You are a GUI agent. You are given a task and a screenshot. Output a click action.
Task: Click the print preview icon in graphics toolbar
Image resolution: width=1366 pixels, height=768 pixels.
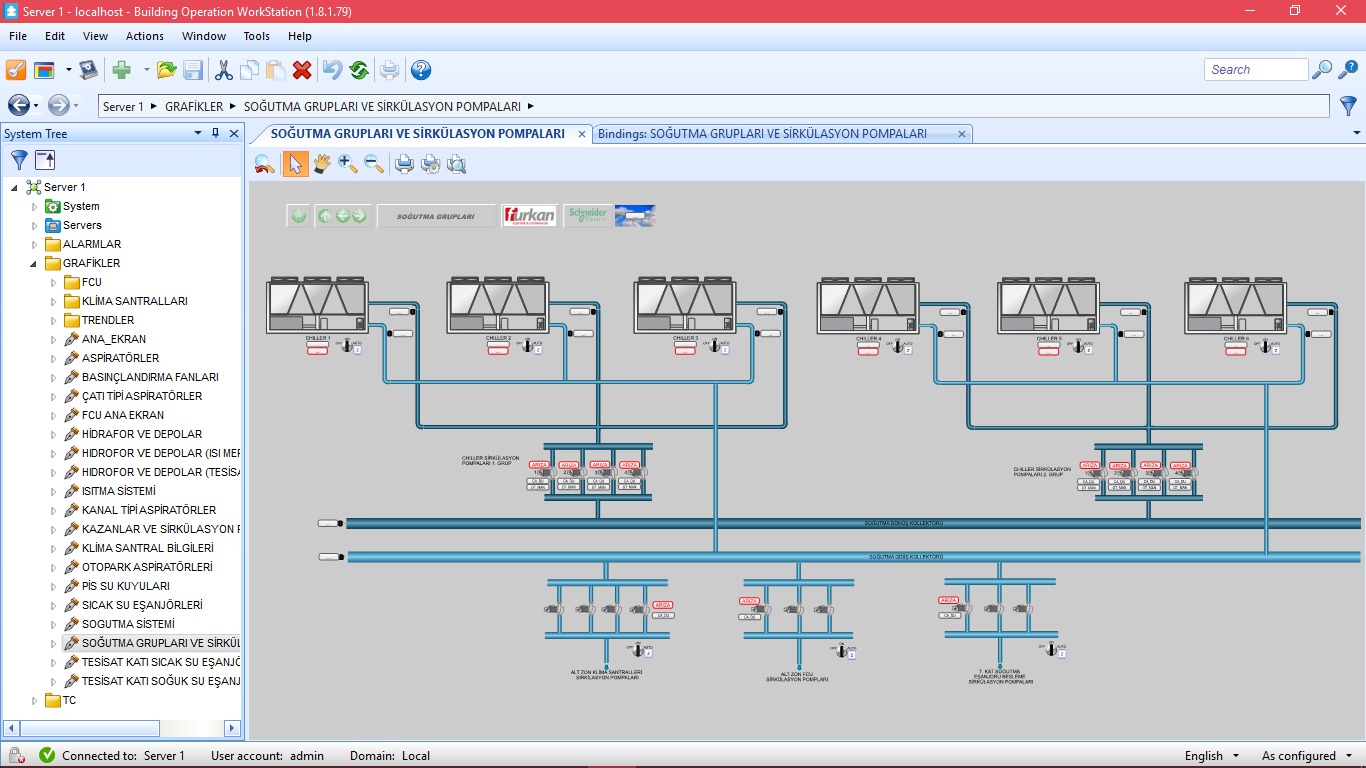click(x=456, y=164)
